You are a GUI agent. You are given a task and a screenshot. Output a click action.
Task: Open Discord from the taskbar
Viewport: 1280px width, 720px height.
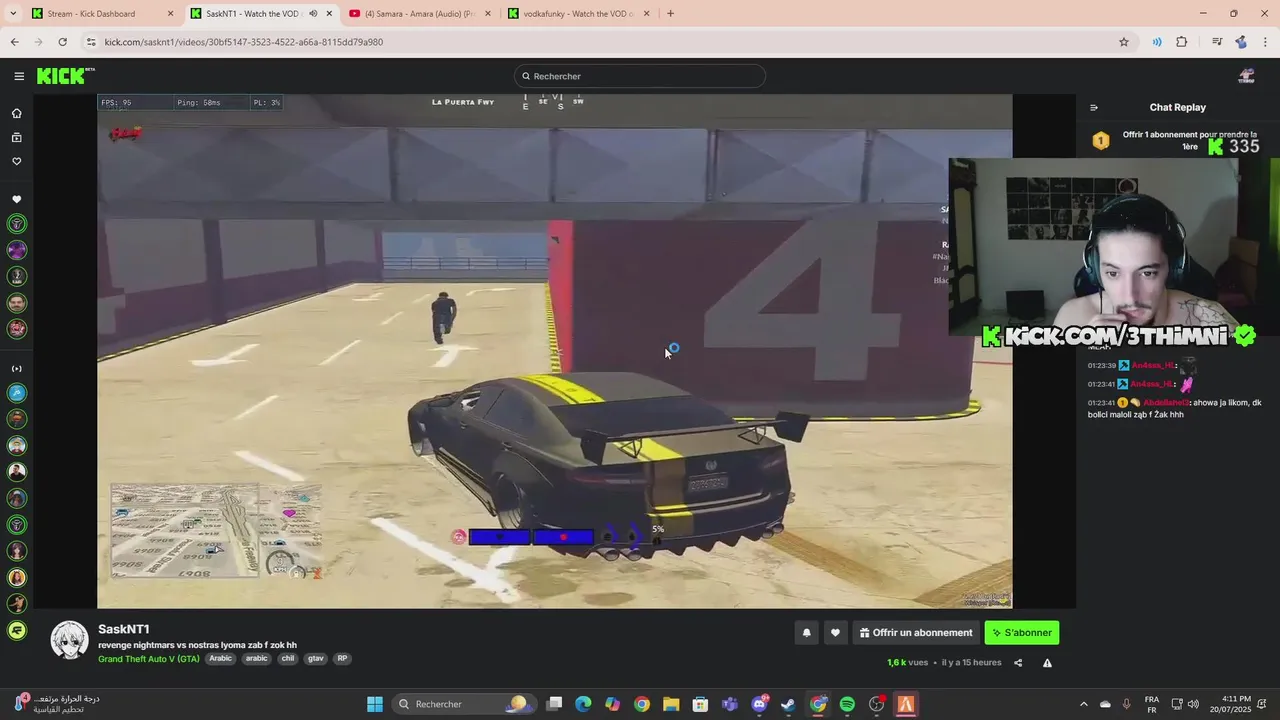(760, 704)
